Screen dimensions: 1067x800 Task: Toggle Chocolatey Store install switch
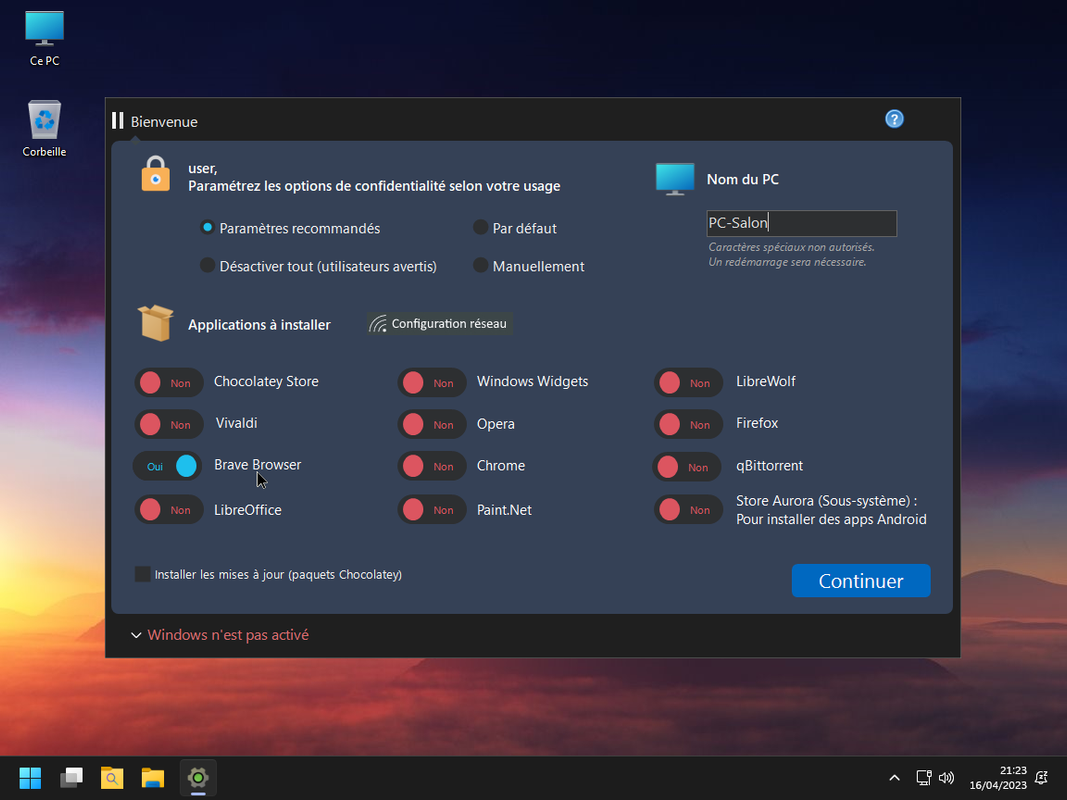tap(169, 383)
